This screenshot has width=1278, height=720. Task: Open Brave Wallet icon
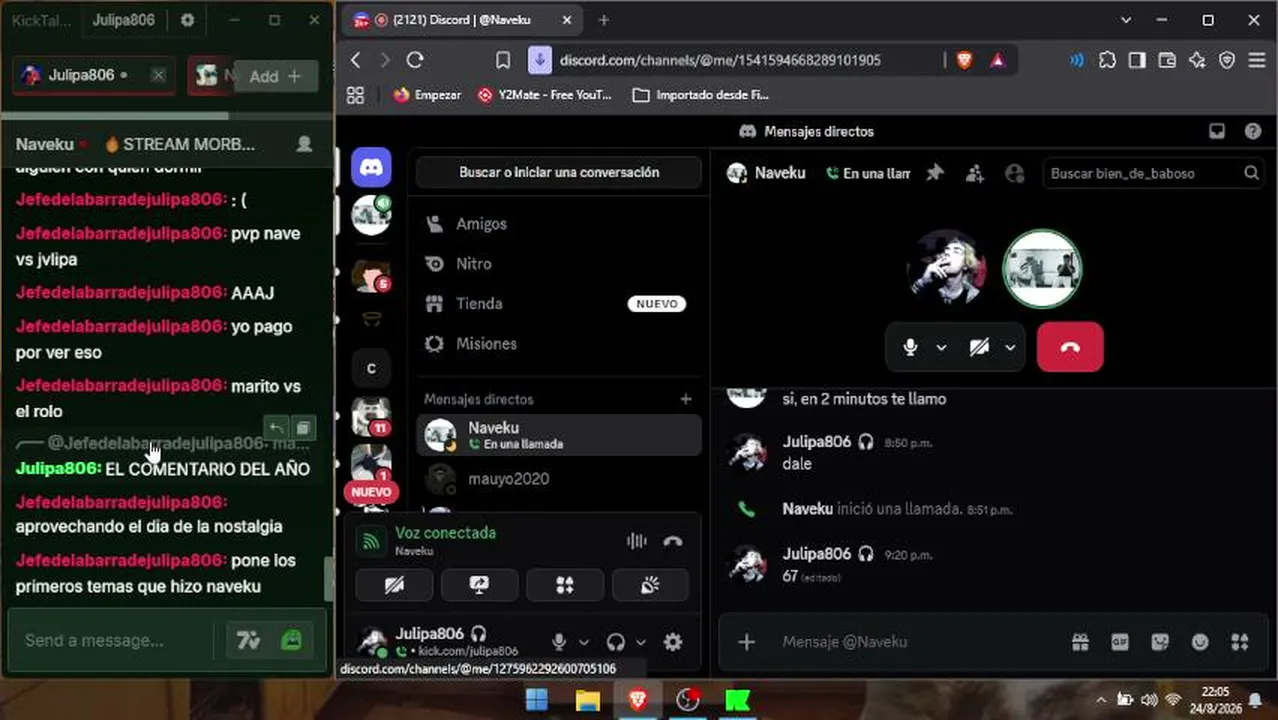1167,60
